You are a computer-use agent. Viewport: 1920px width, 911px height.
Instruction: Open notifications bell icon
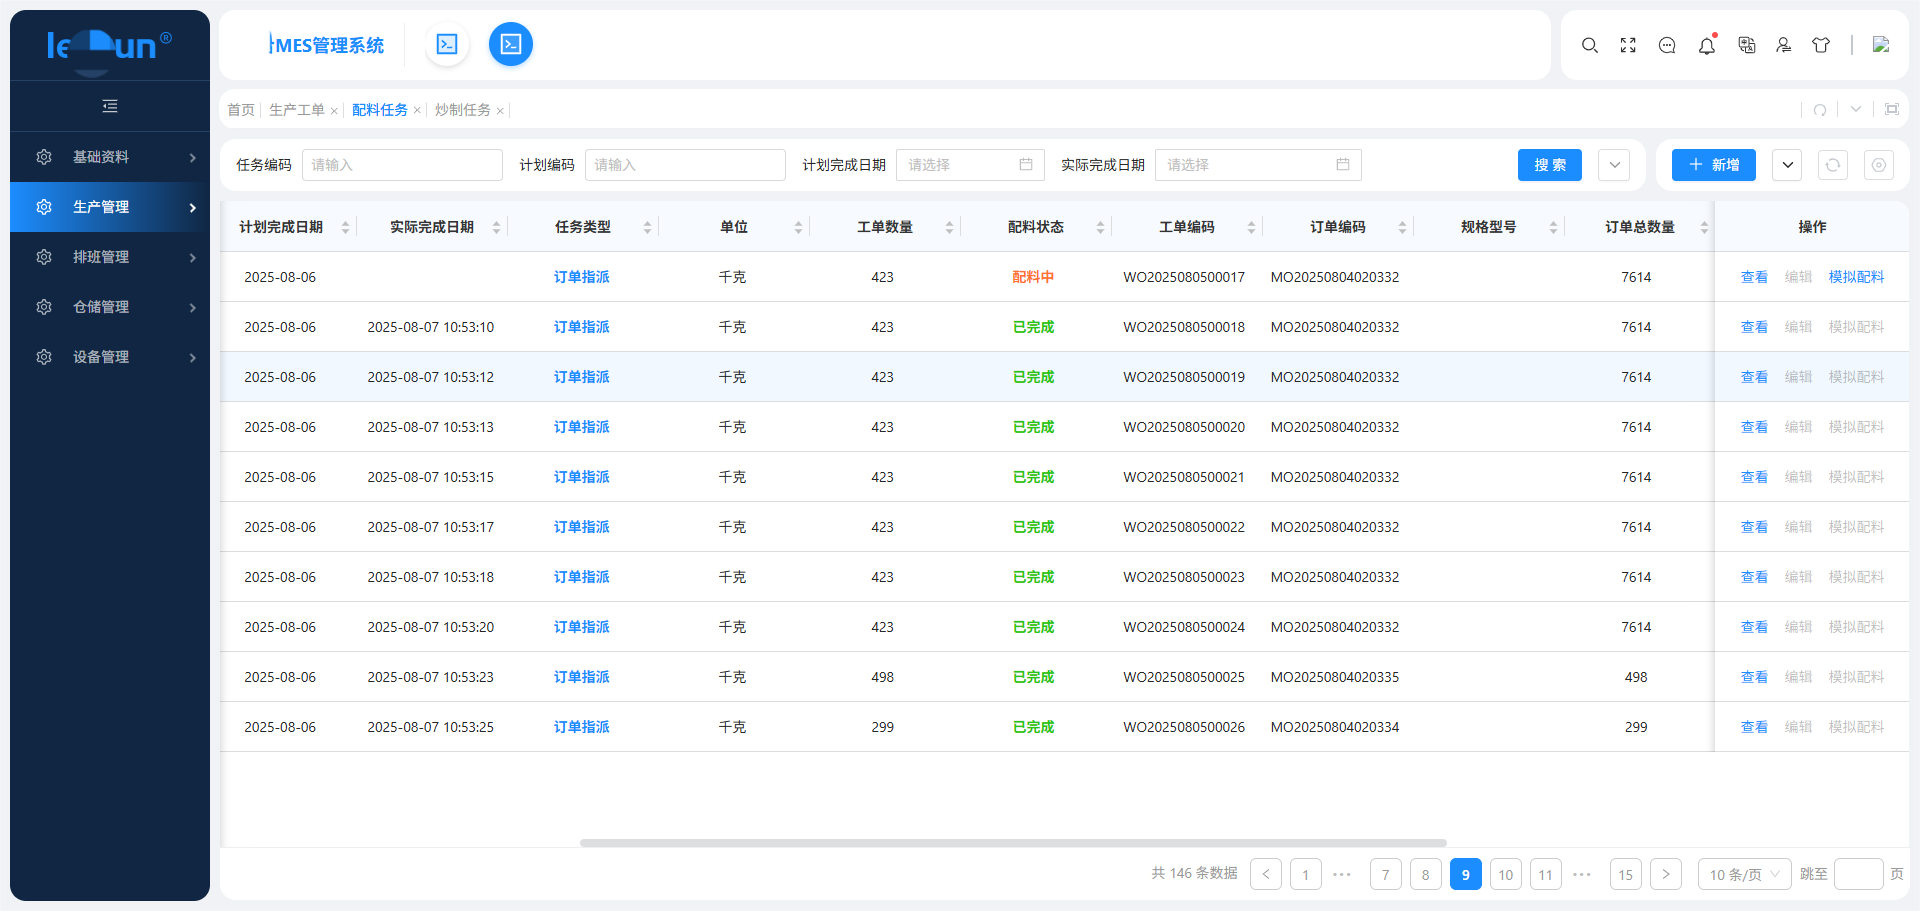click(1707, 45)
